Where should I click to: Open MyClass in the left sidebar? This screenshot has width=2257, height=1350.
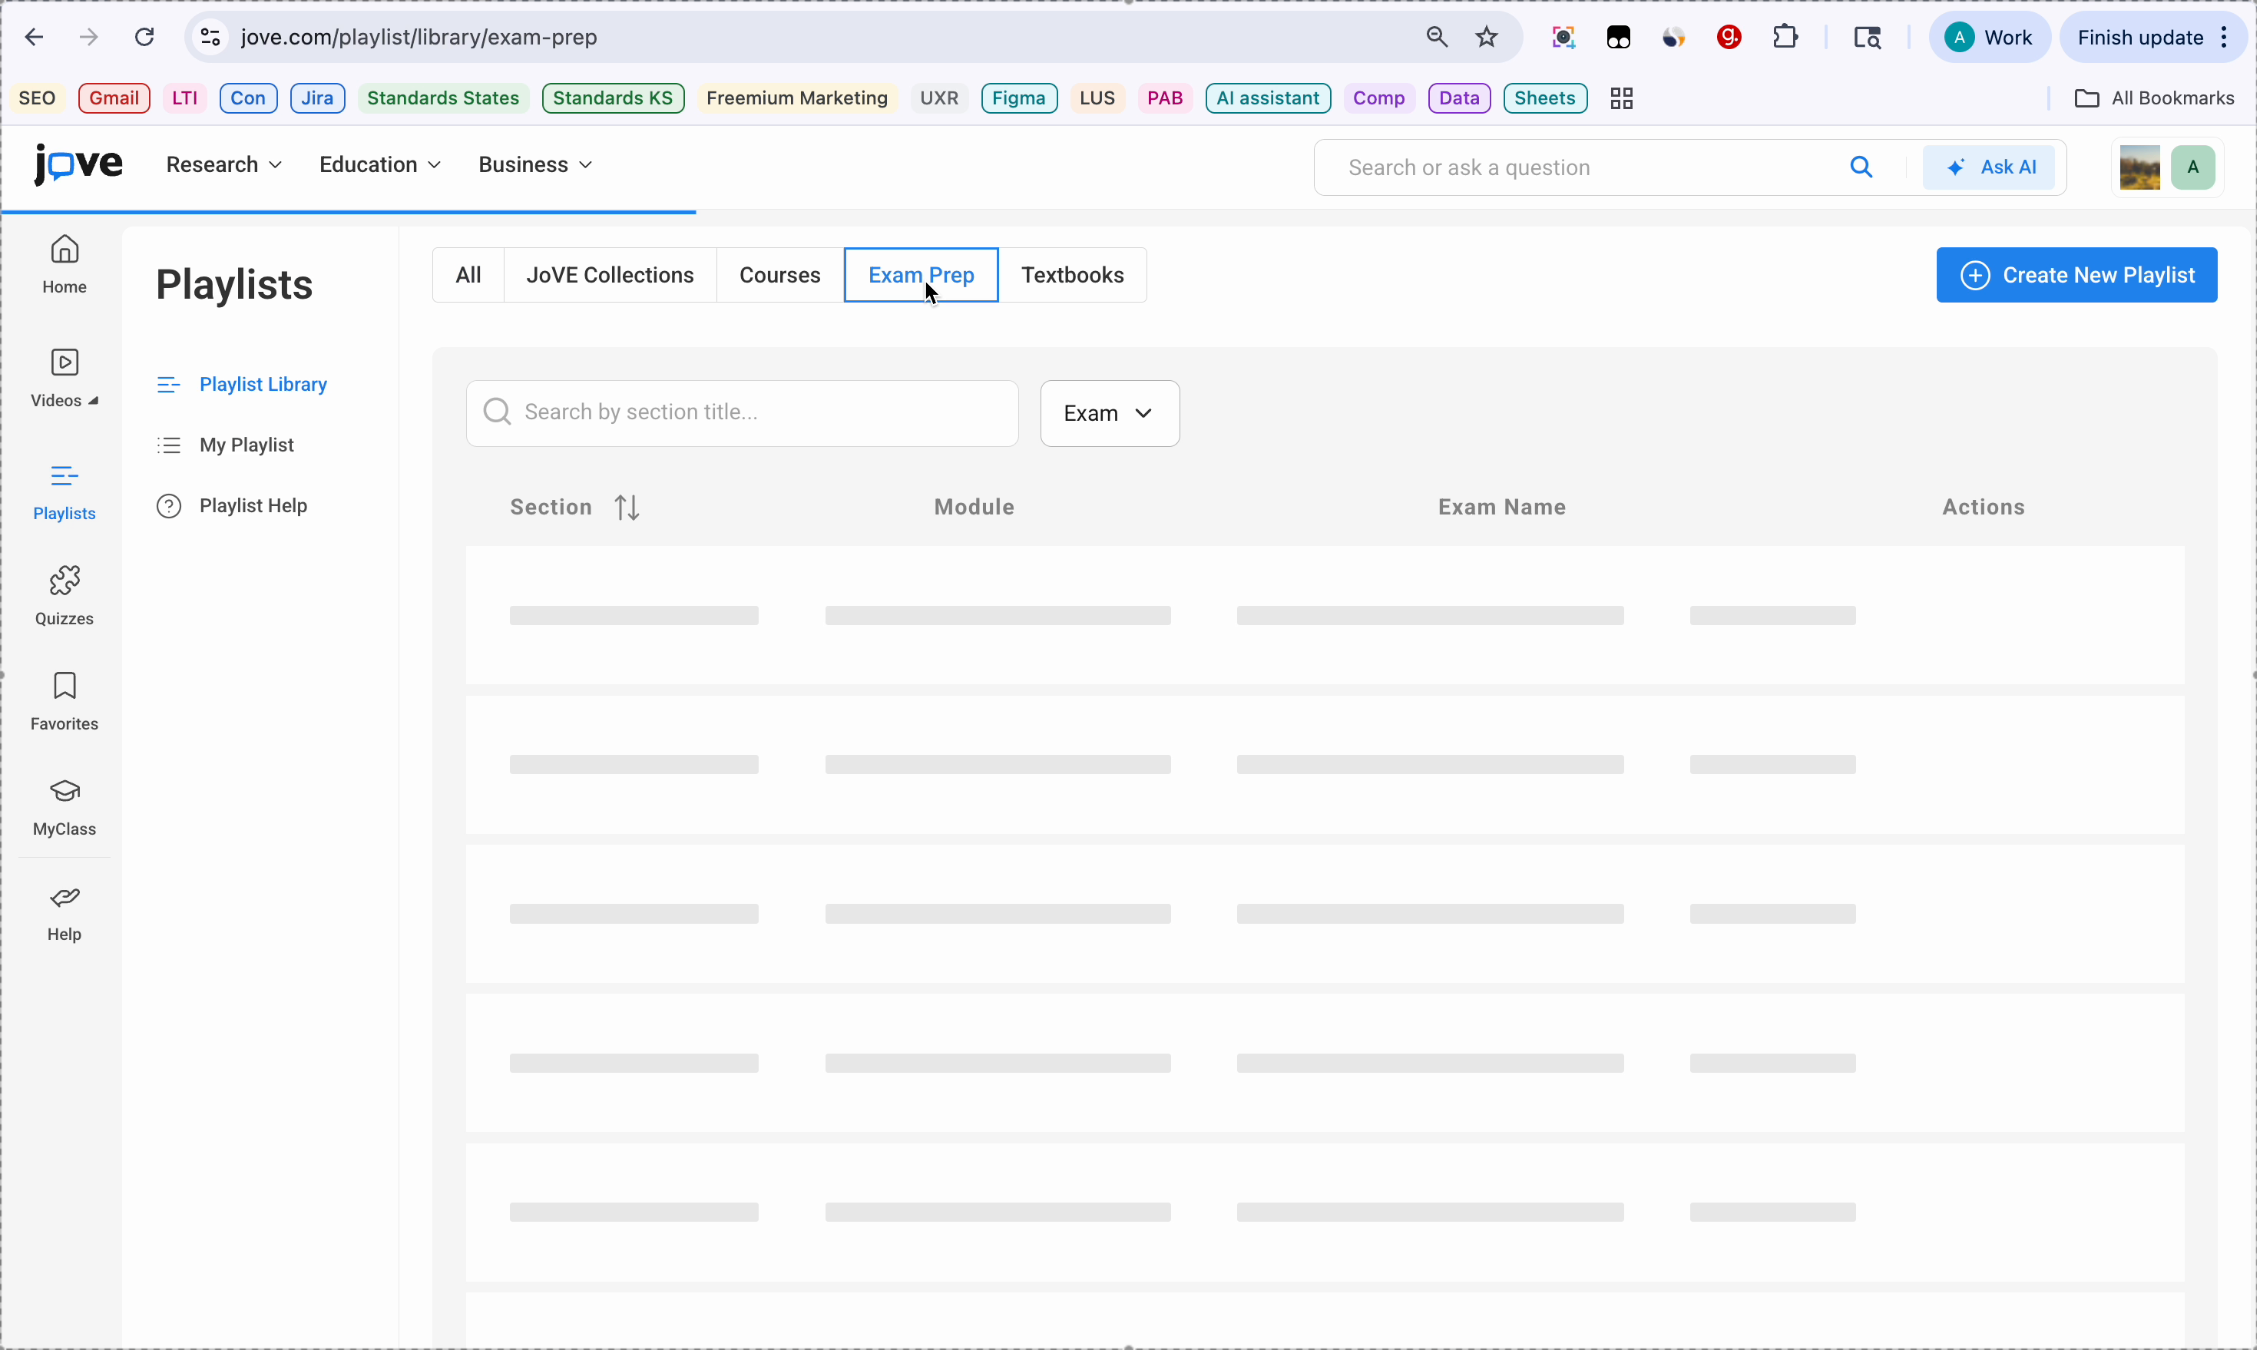[64, 808]
